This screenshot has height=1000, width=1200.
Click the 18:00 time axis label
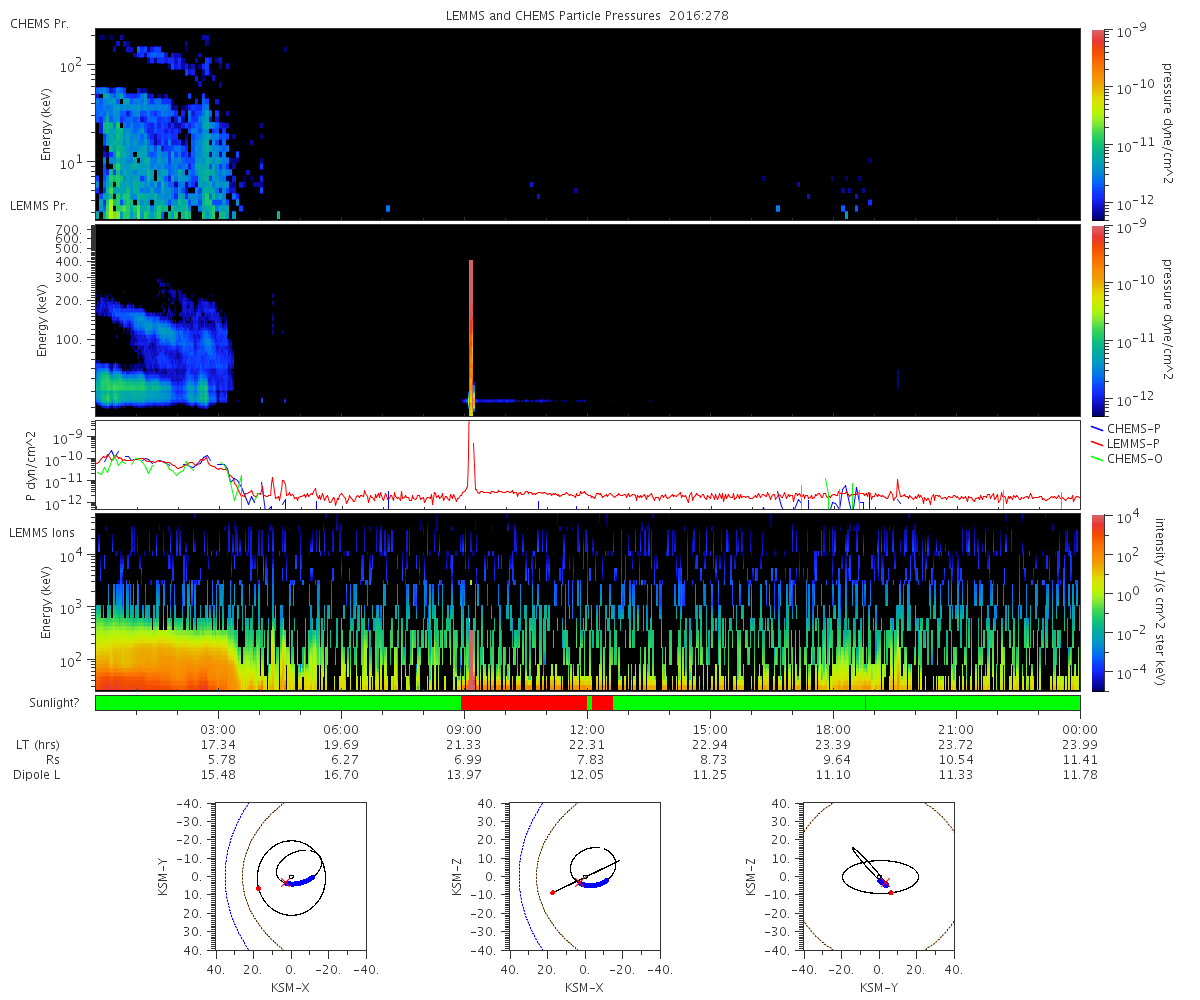pos(833,729)
